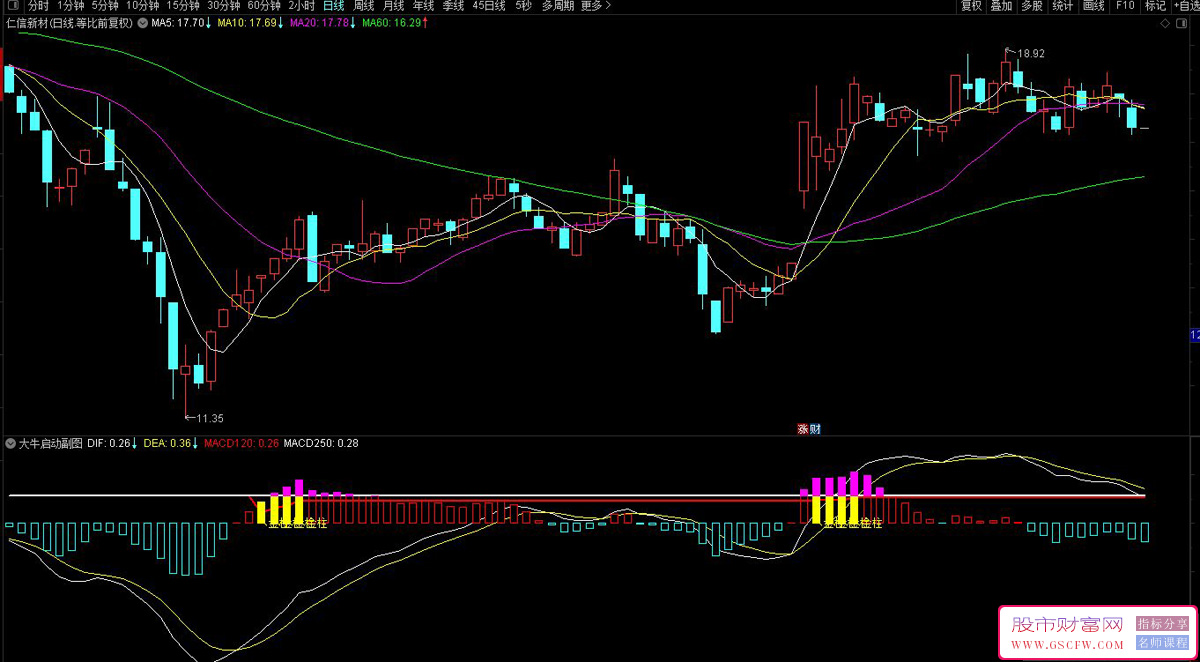Image resolution: width=1200 pixels, height=662 pixels.
Task: Click the MACD250: 0.28 value
Action: coord(321,442)
